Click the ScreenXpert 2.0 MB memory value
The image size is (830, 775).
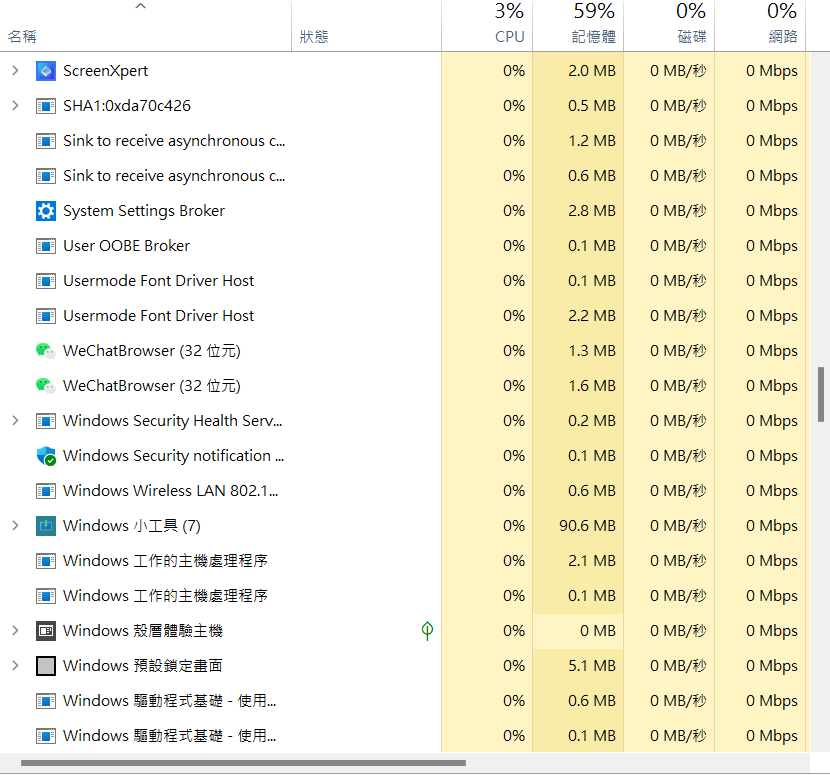(592, 71)
